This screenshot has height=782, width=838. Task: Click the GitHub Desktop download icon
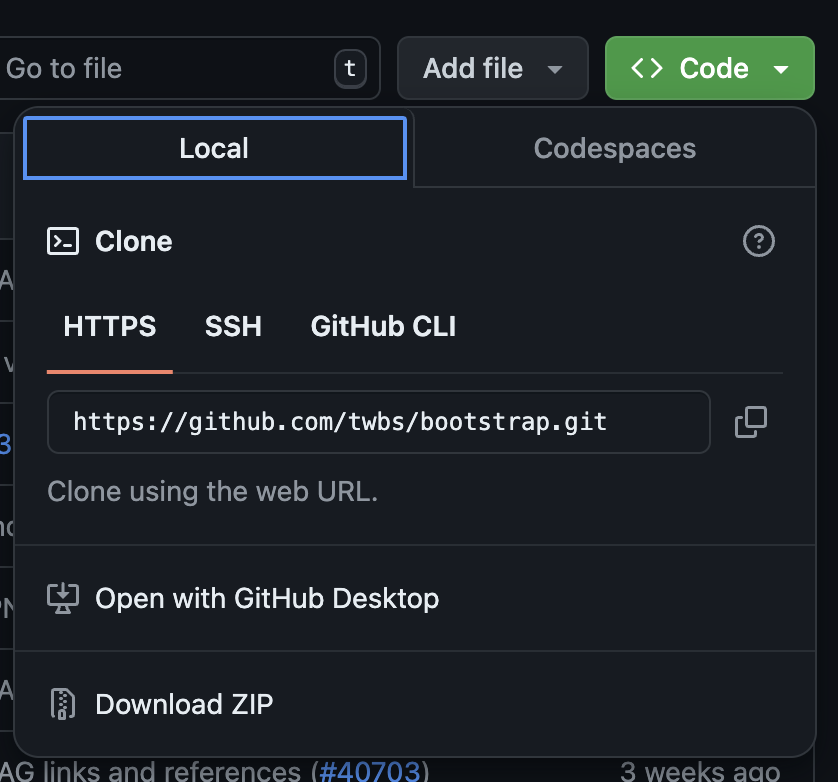coord(63,598)
